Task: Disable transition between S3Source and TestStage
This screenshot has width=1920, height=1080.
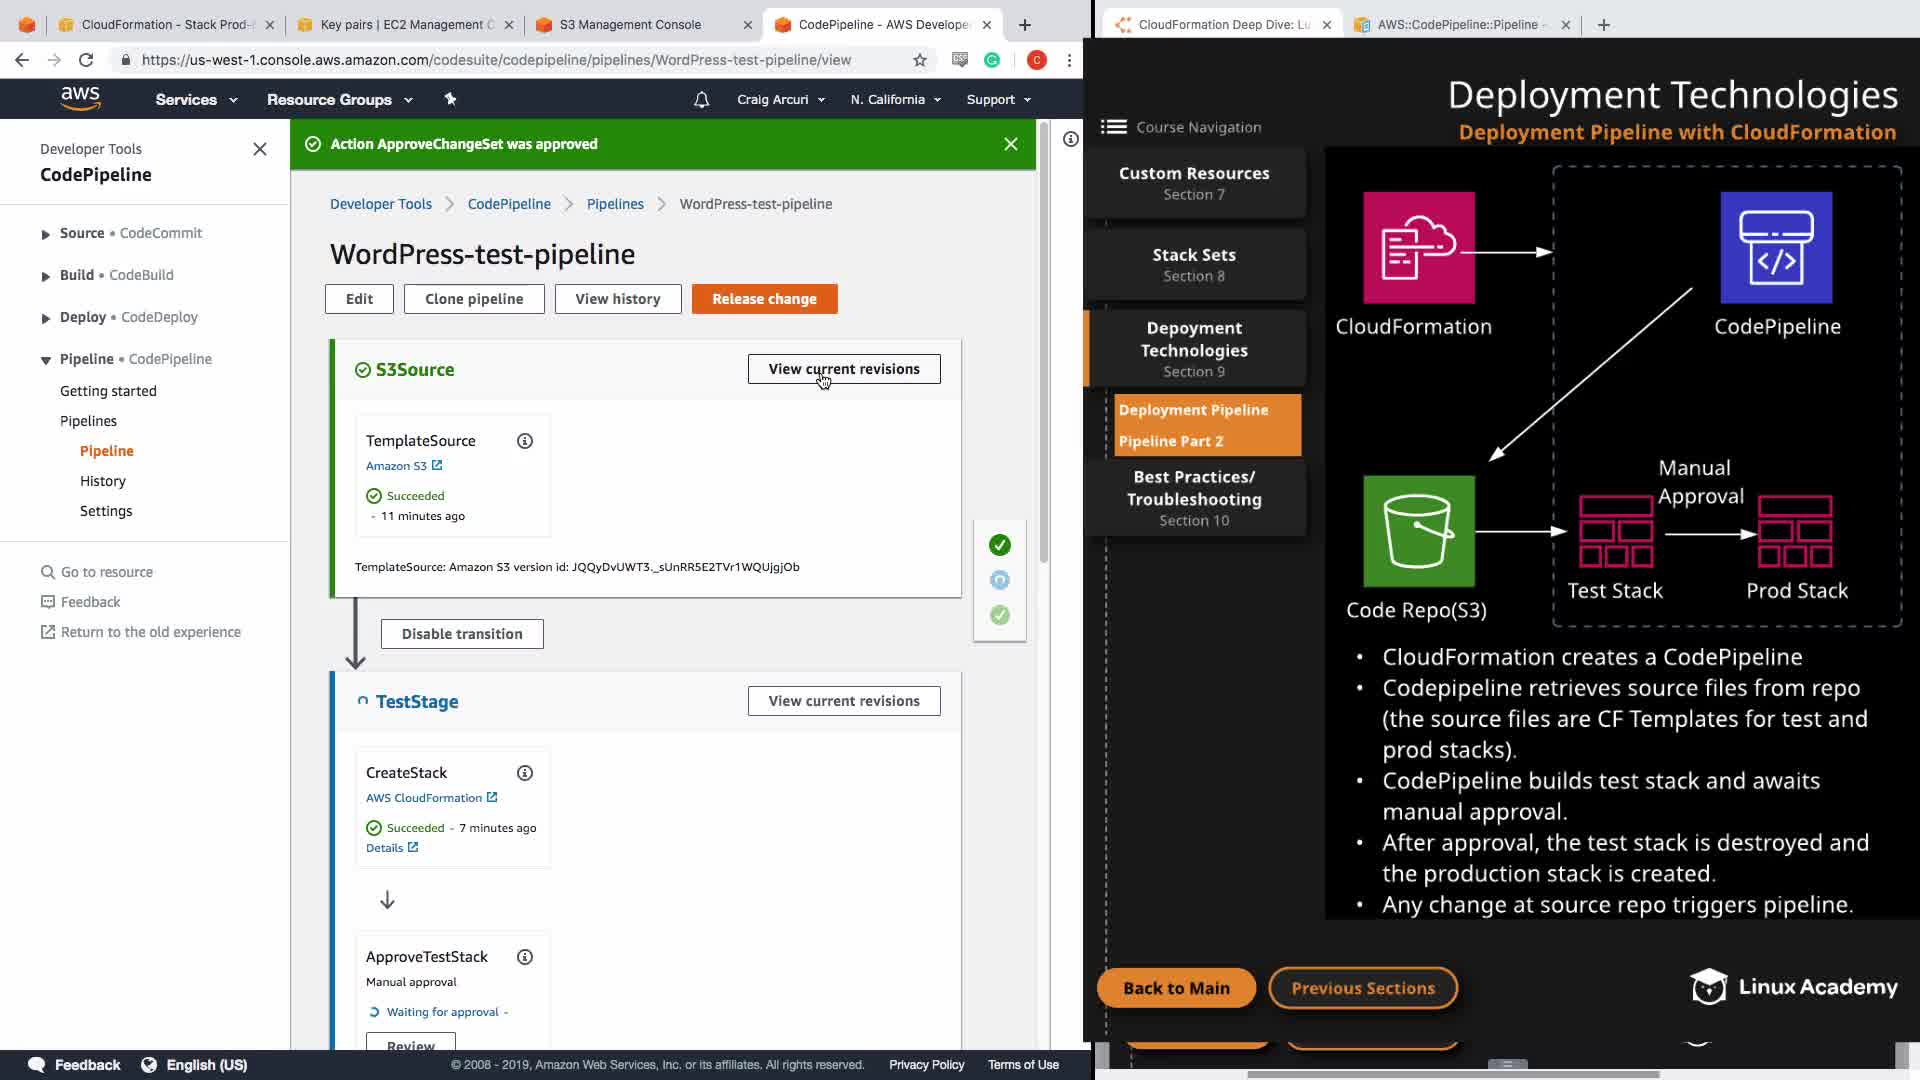Action: tap(461, 634)
